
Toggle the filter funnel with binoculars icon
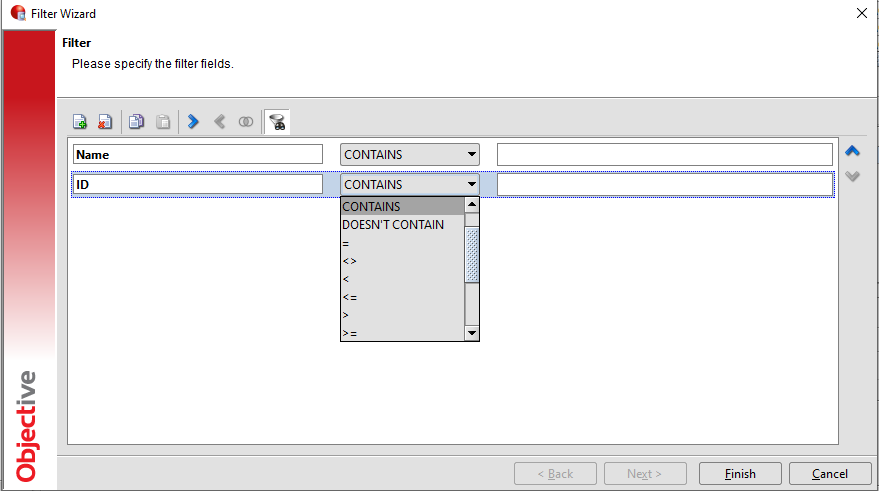coord(277,122)
